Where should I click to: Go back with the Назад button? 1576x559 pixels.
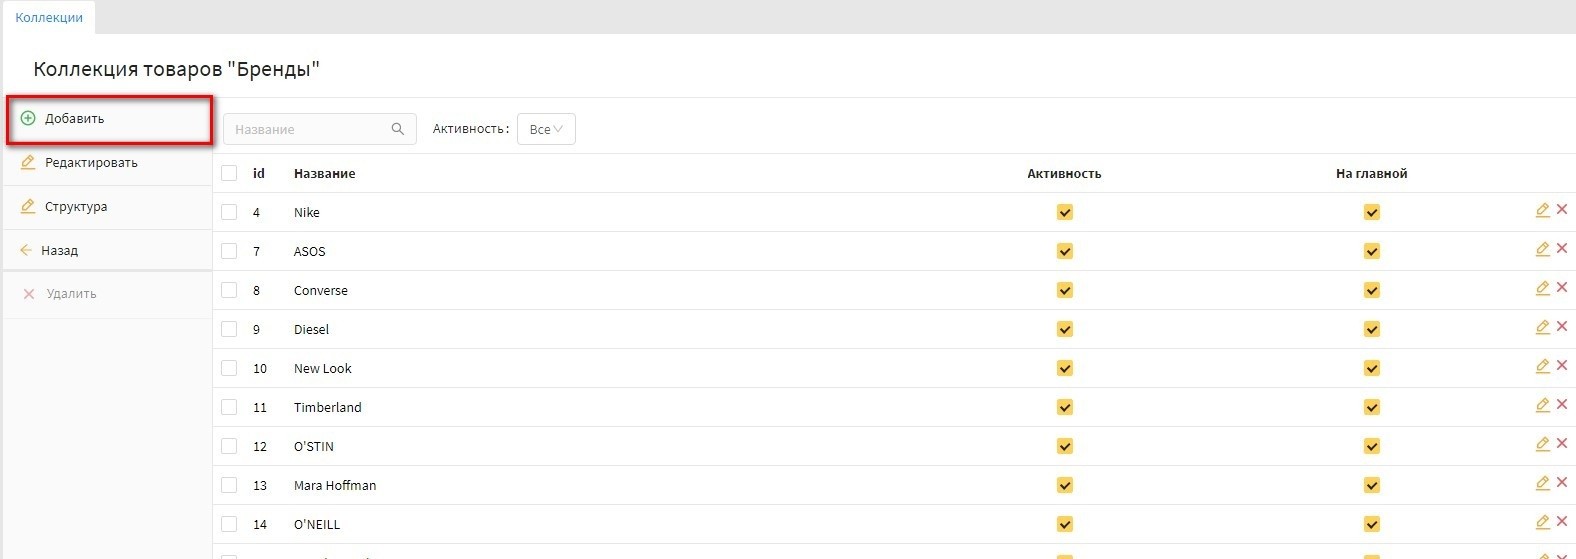coord(59,251)
